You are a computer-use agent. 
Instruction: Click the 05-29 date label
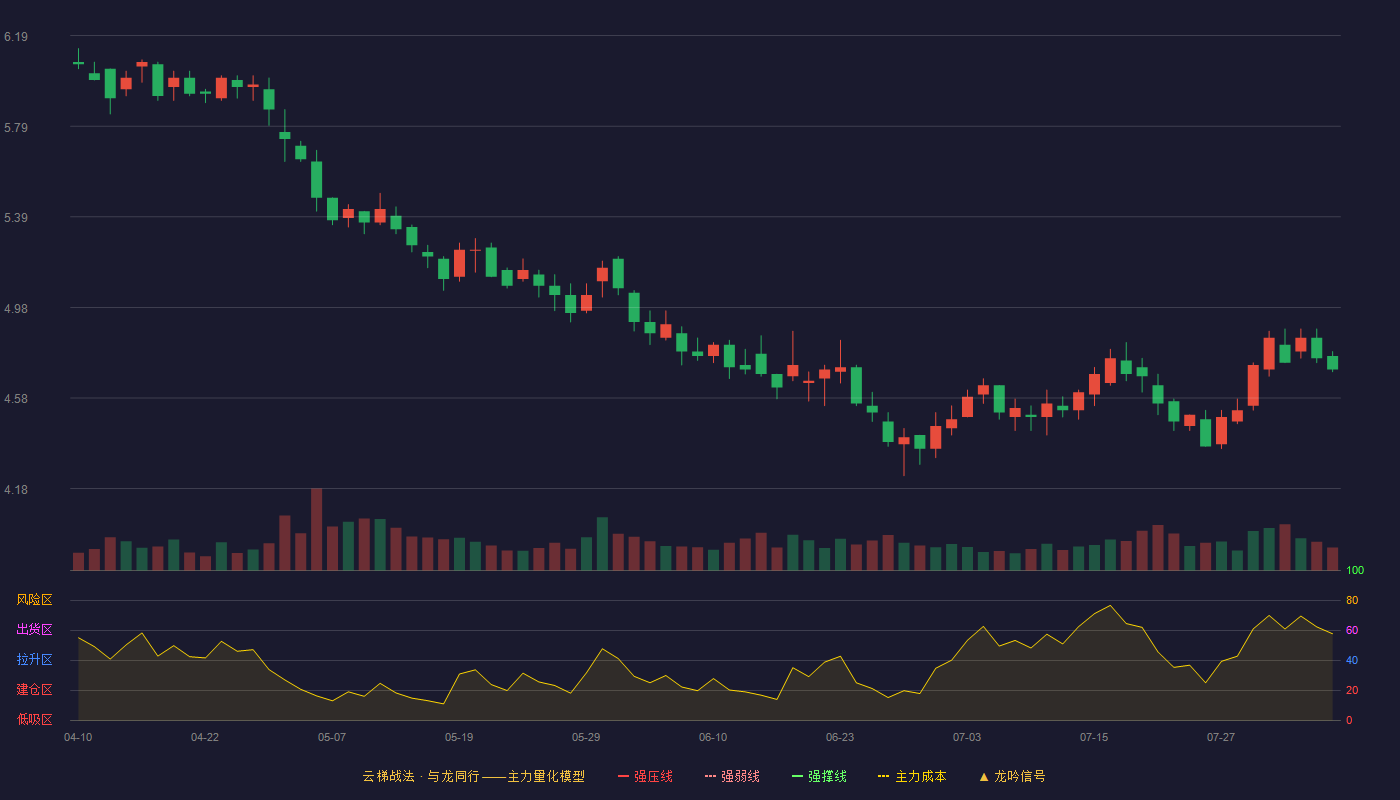(586, 737)
